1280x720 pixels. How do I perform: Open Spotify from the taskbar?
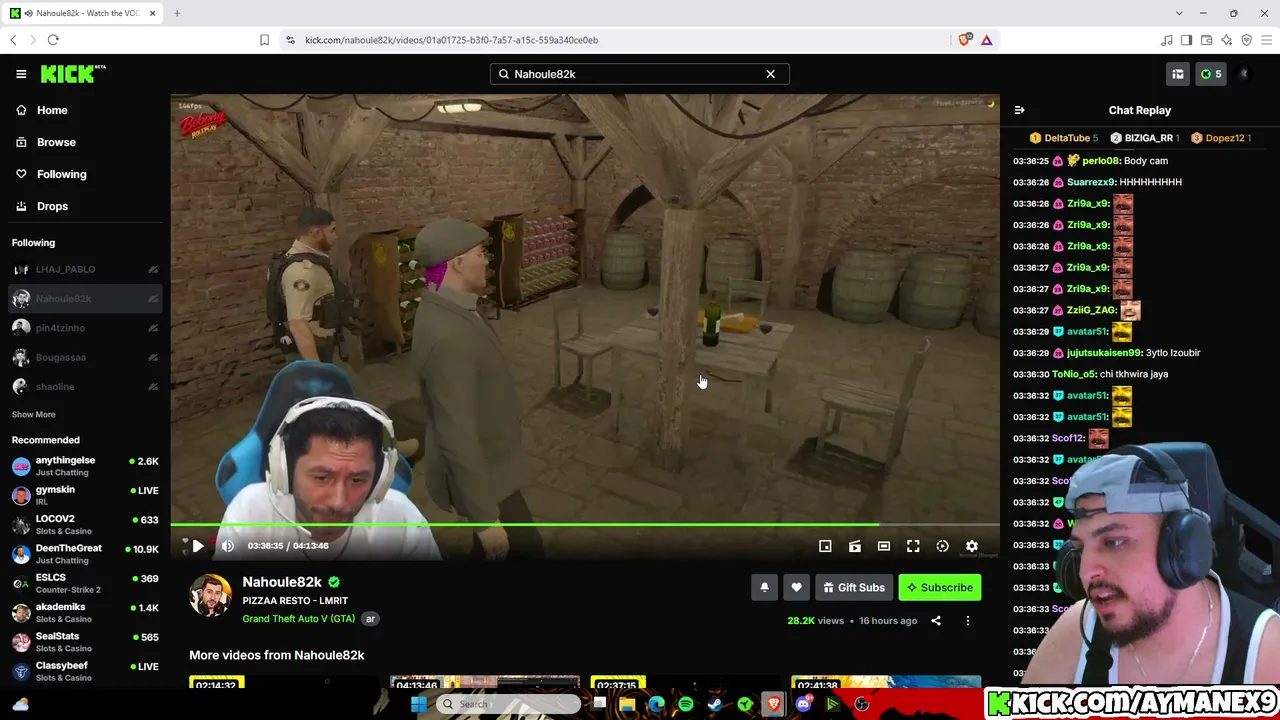click(686, 704)
